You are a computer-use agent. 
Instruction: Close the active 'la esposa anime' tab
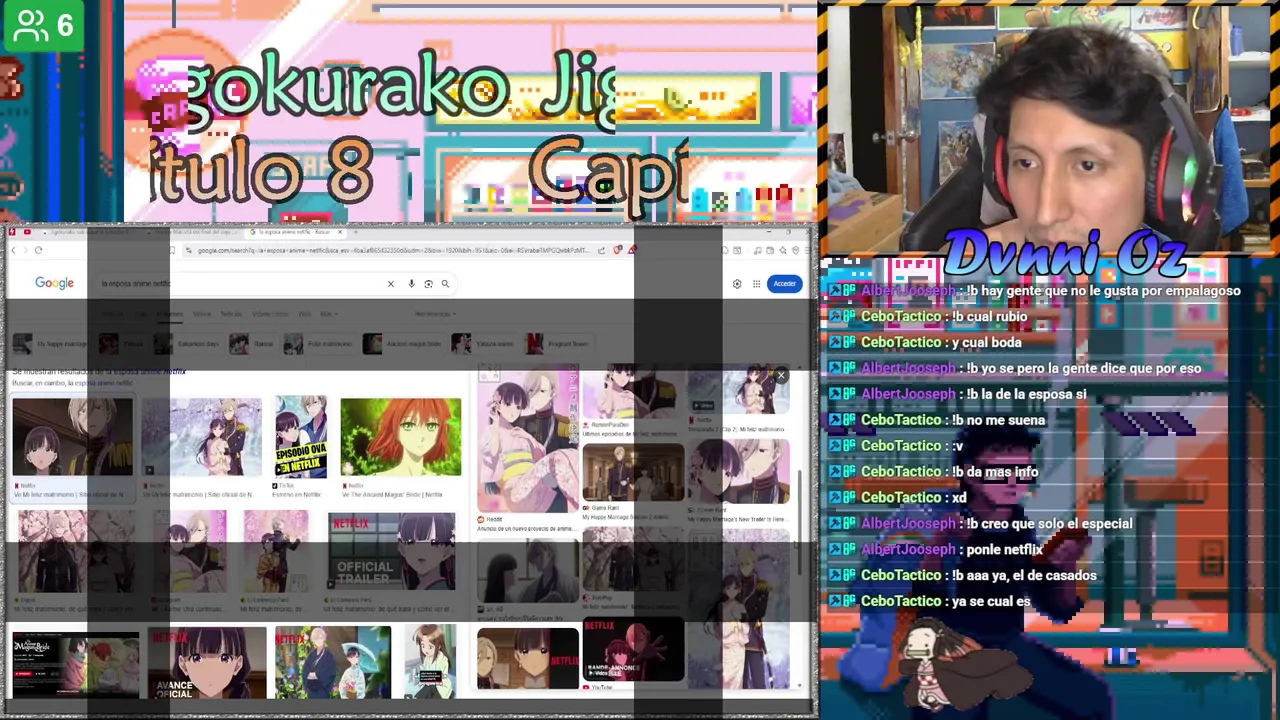coord(340,232)
